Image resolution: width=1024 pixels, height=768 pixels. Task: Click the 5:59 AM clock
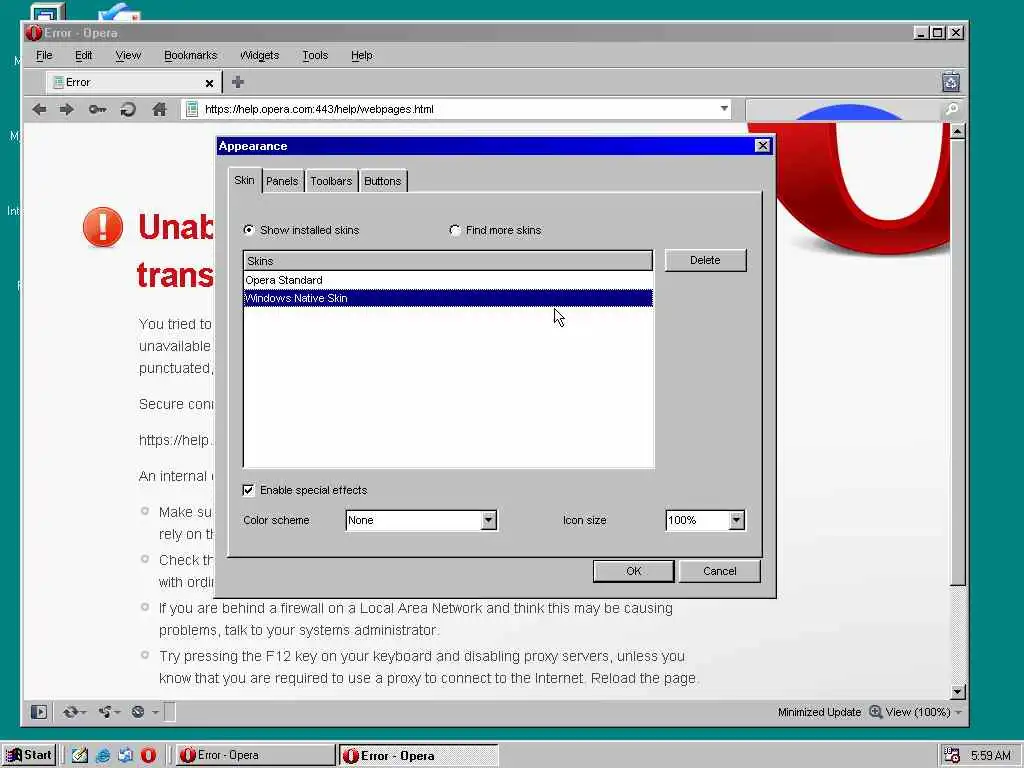coord(990,756)
